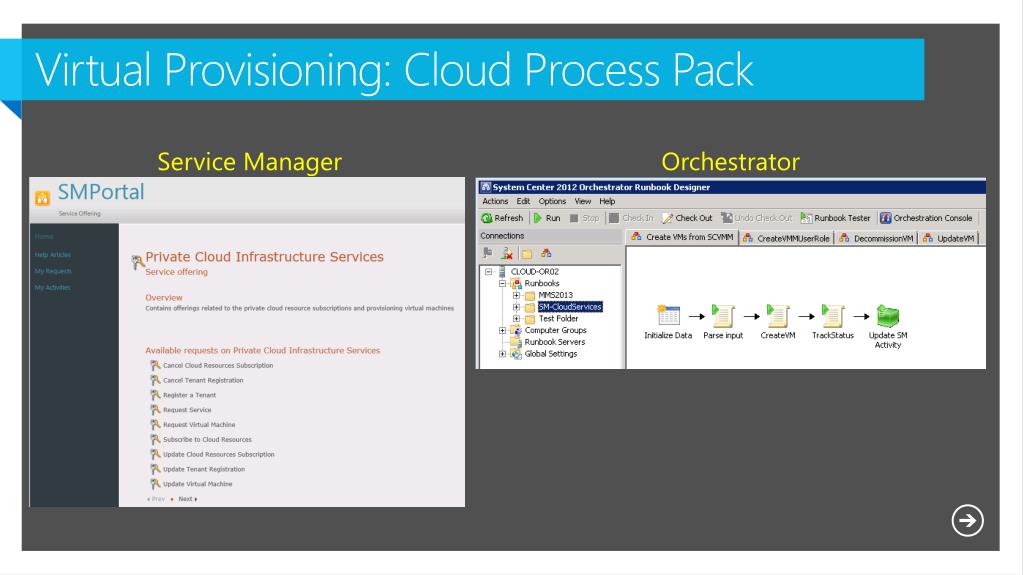Click the Update SM Activity icon
This screenshot has width=1023, height=575.
pyautogui.click(x=887, y=315)
